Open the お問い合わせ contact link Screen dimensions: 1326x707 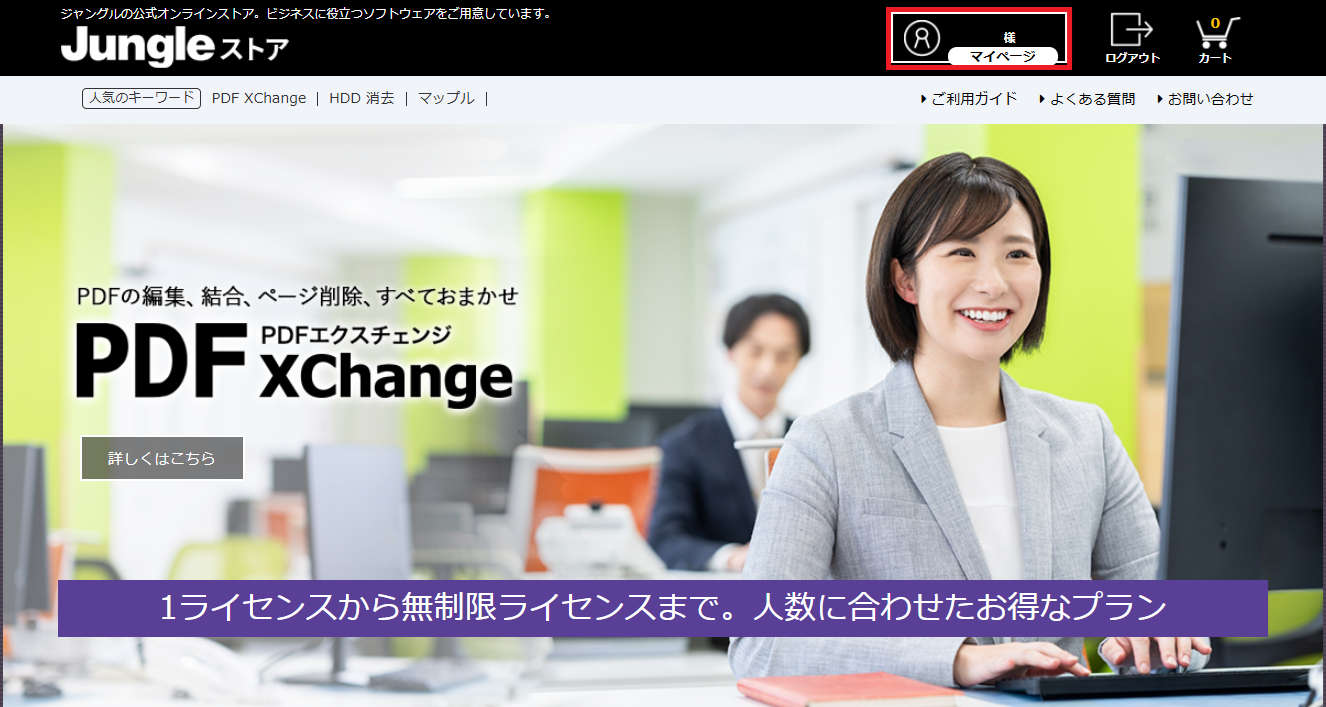click(1205, 98)
